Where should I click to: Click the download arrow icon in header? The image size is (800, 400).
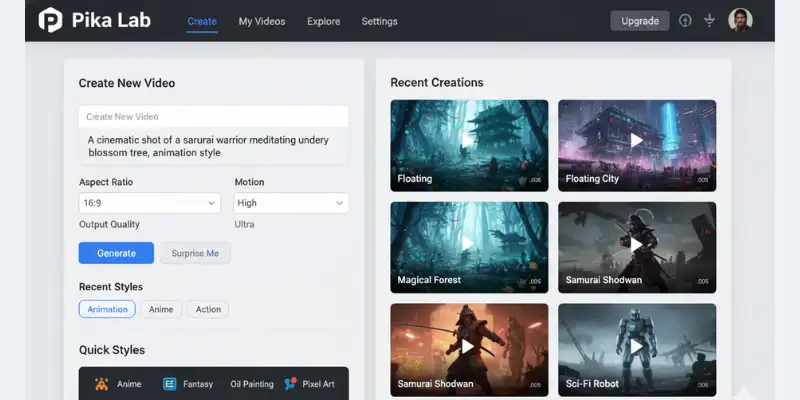(x=709, y=20)
